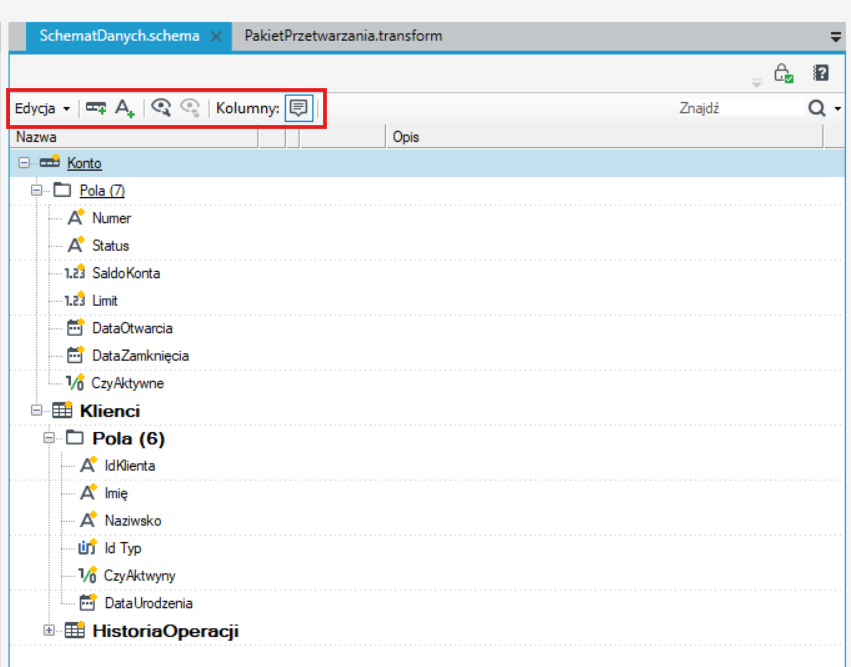Close the SchematDanych.schema tab
Screen dimensions: 851x667
pyautogui.click(x=216, y=36)
